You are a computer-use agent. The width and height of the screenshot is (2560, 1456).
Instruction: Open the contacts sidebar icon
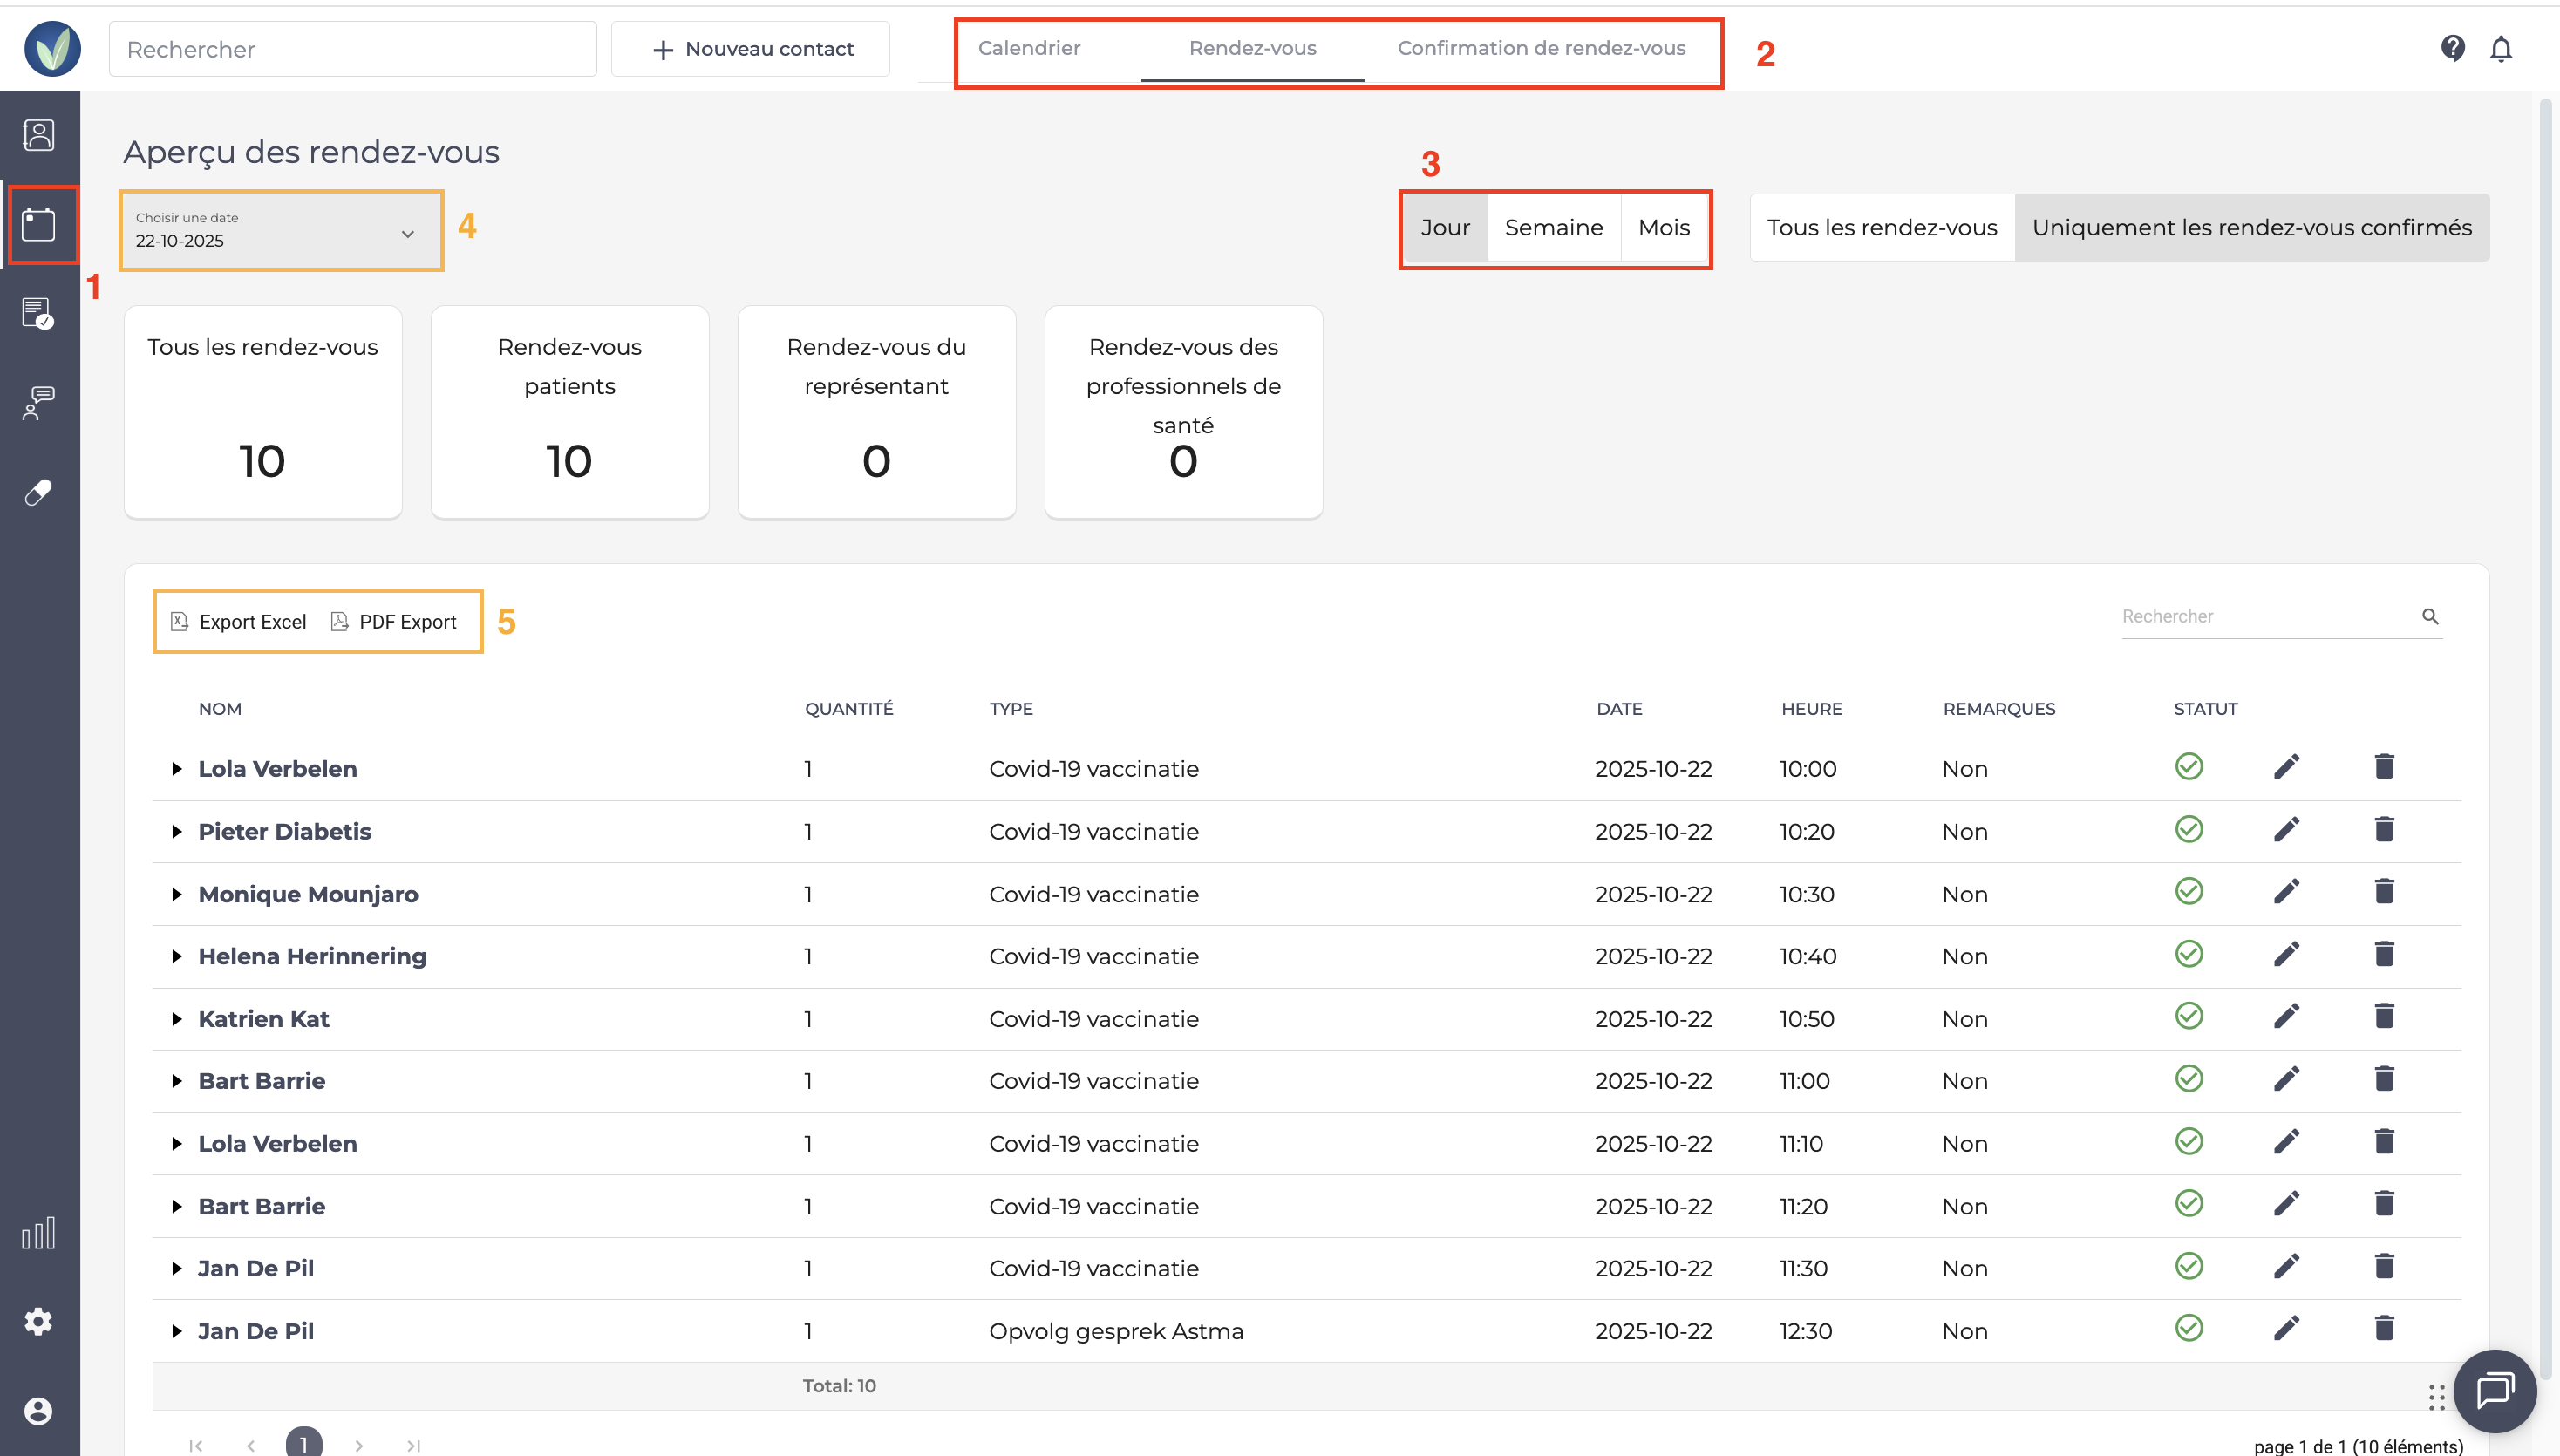pos(39,135)
